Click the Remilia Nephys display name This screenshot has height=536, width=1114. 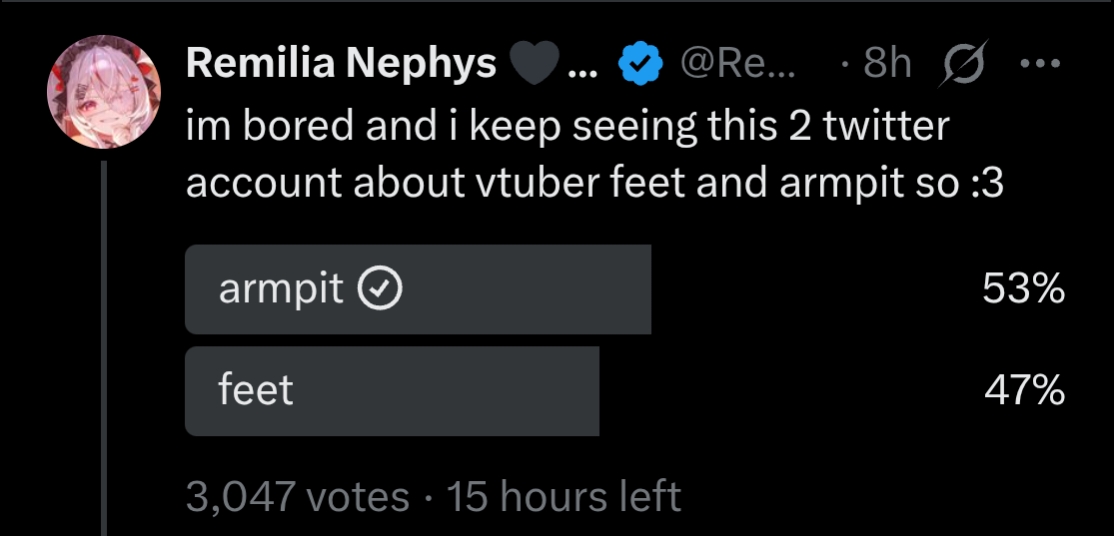(x=341, y=64)
